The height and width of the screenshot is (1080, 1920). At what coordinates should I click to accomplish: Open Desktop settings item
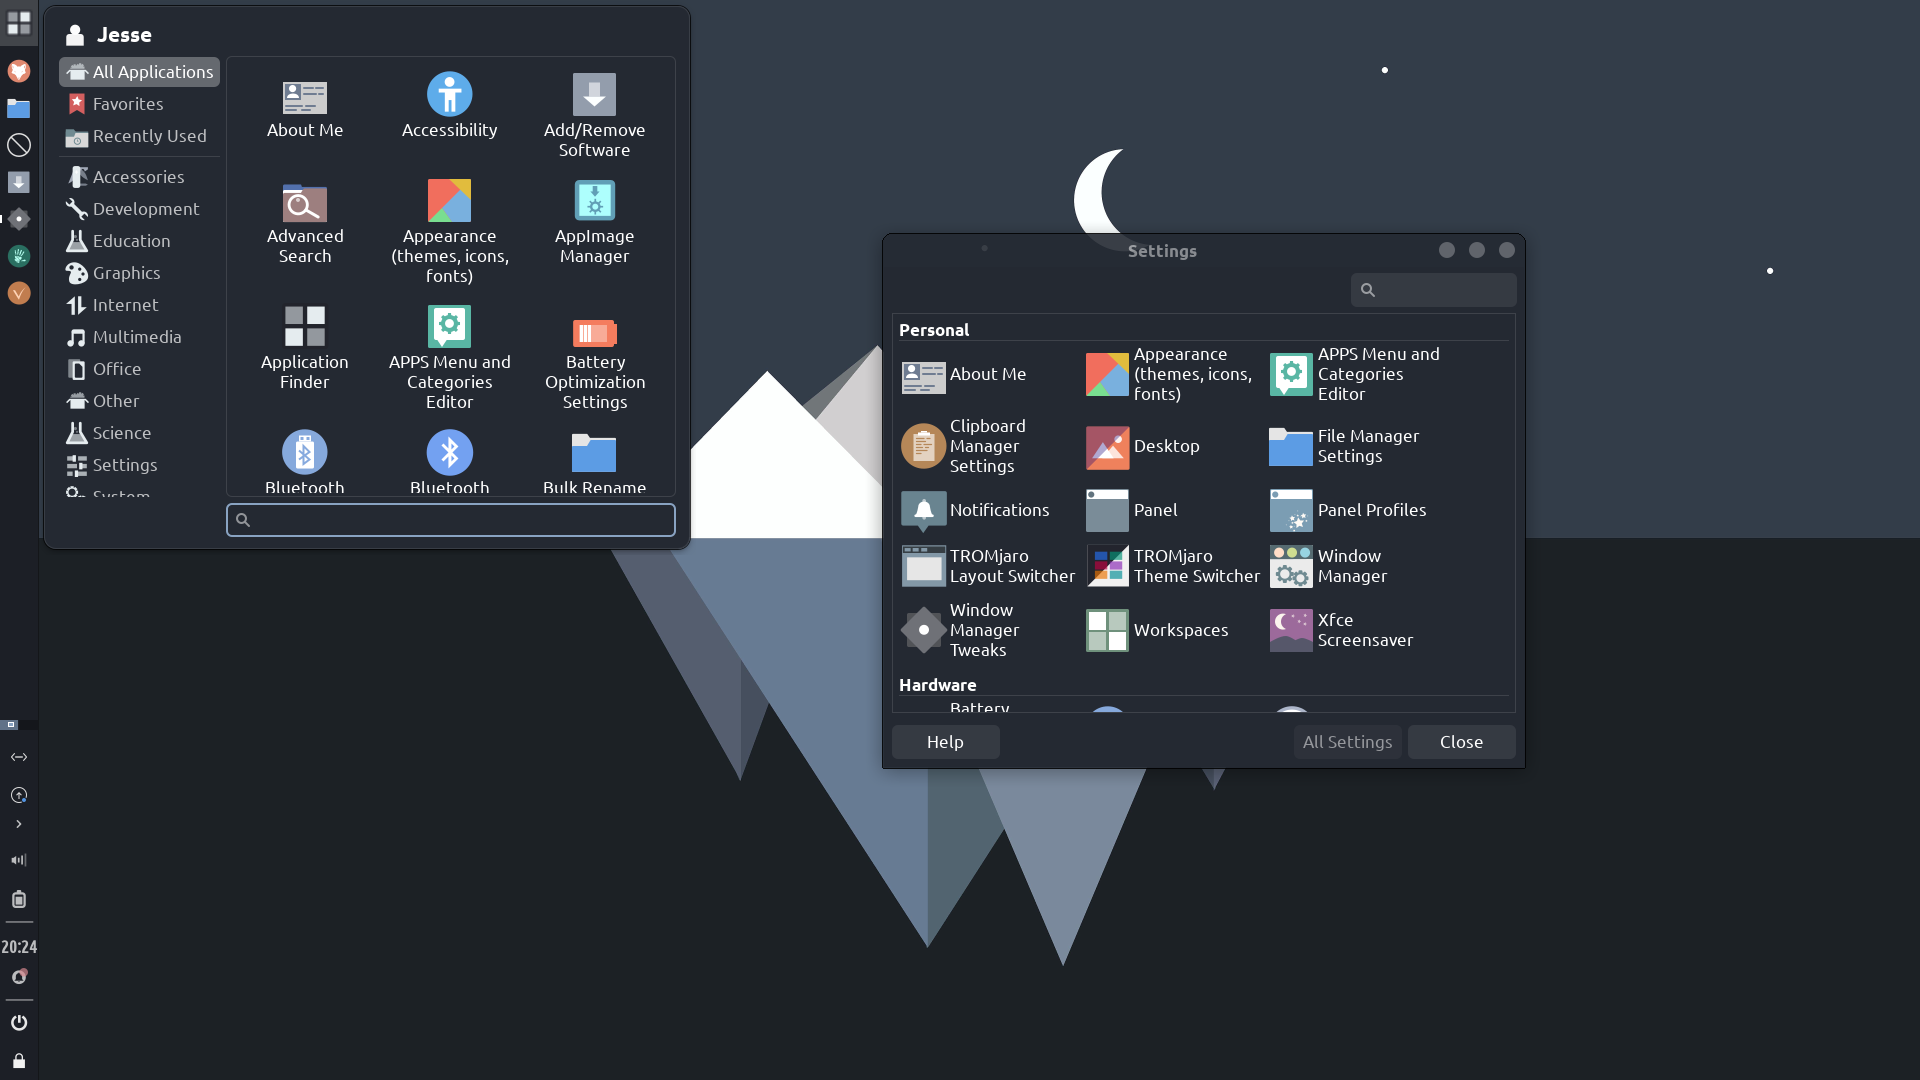coord(1144,446)
